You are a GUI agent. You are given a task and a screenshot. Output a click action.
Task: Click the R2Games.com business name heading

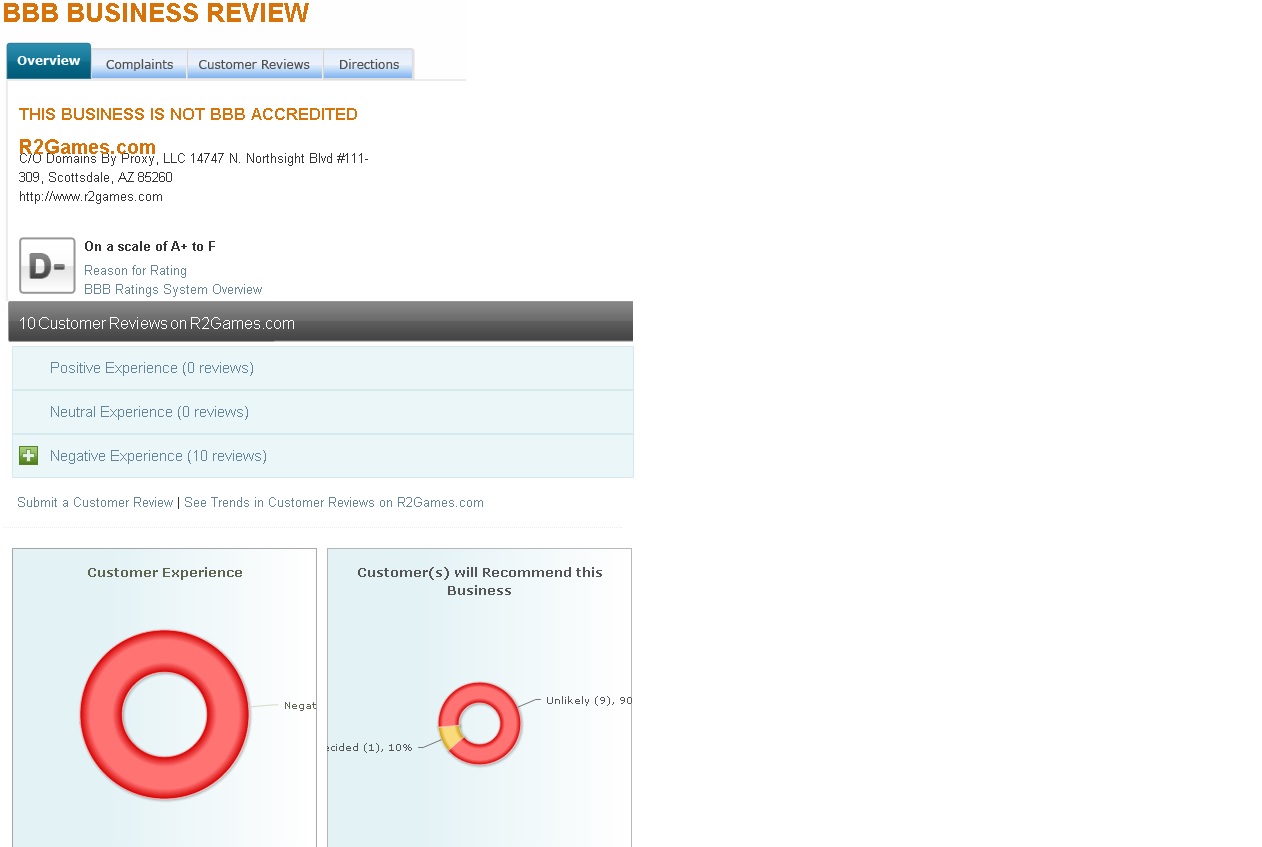point(87,147)
